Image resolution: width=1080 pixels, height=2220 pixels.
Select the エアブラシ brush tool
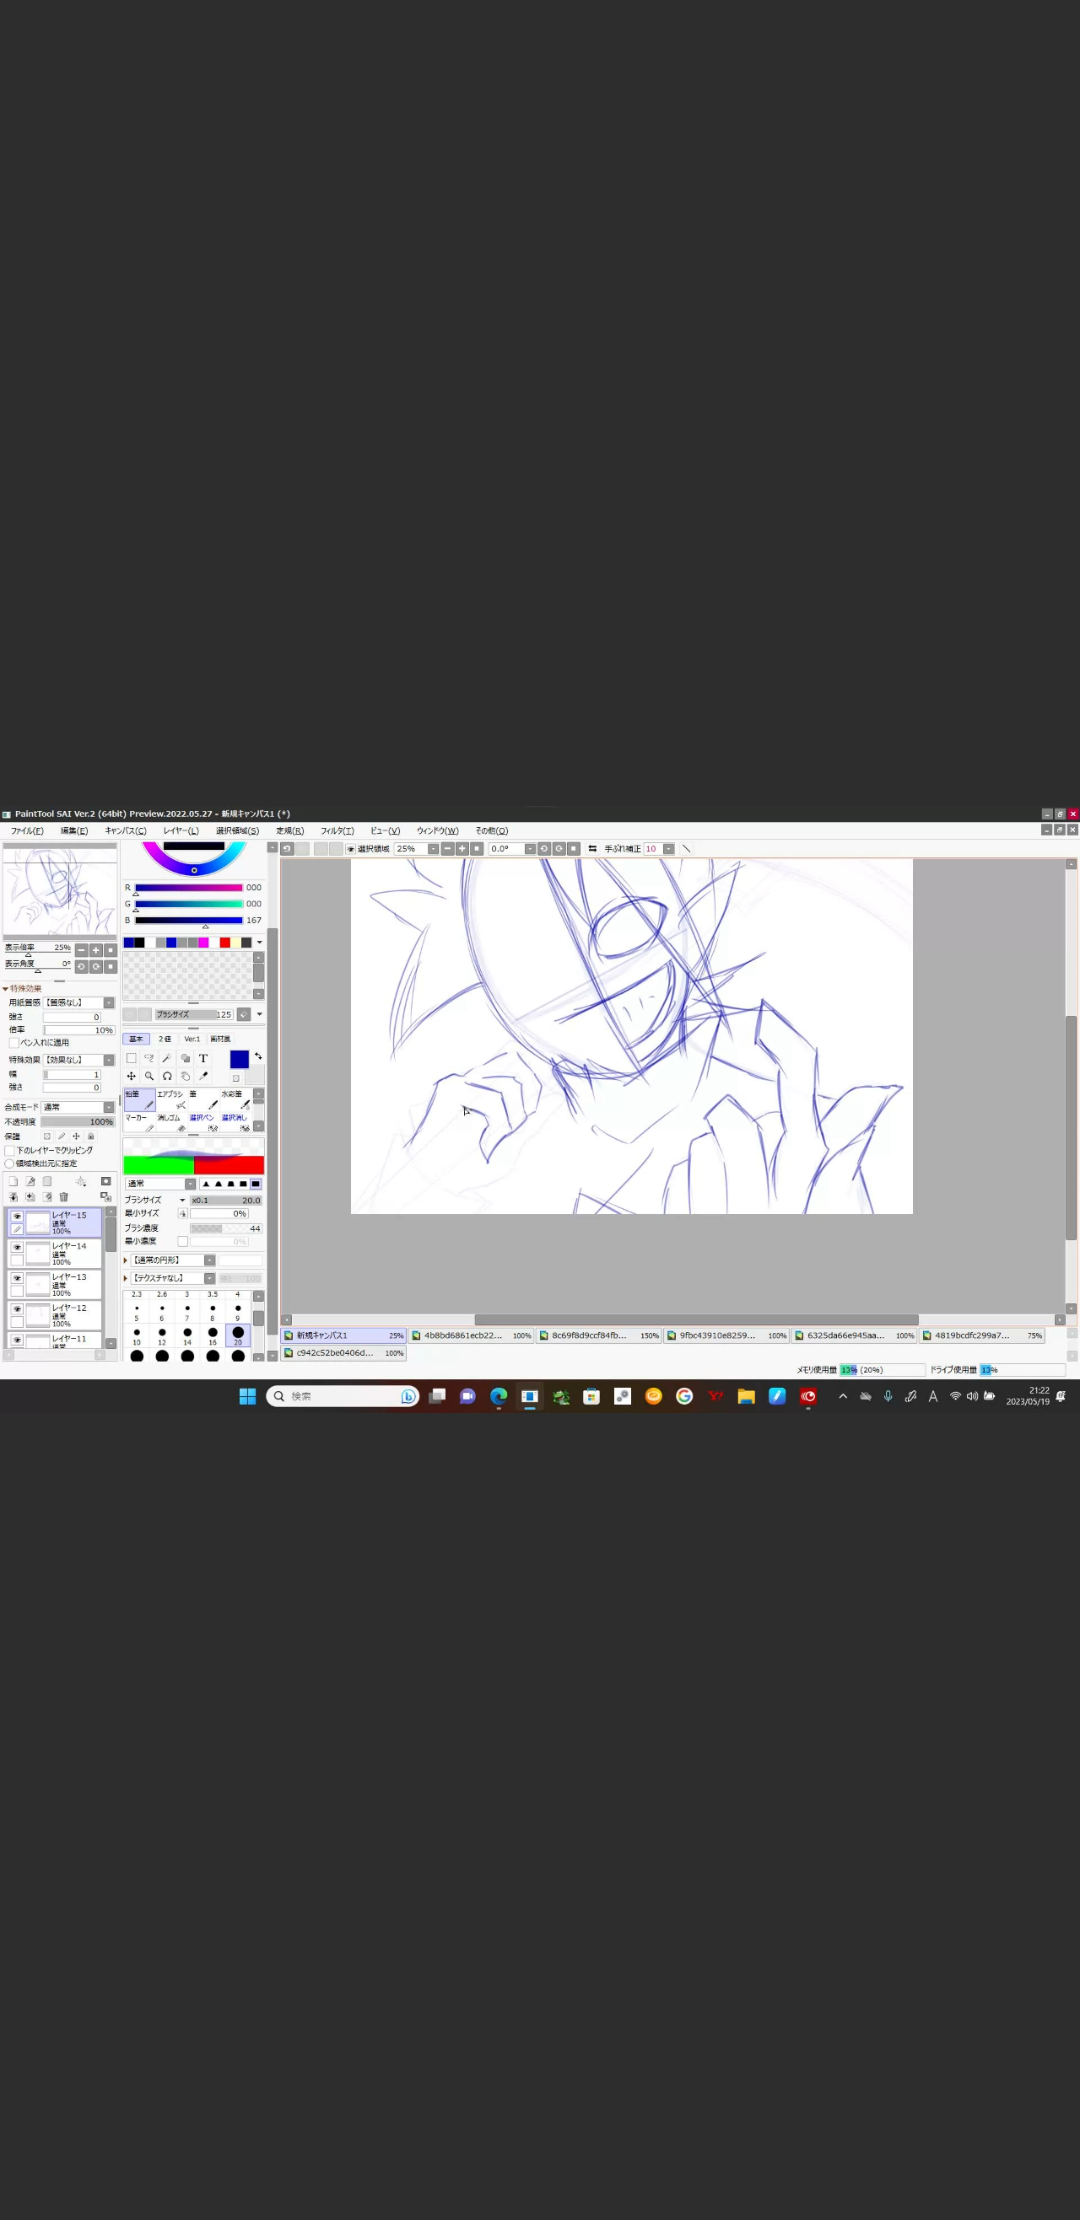(x=171, y=1099)
